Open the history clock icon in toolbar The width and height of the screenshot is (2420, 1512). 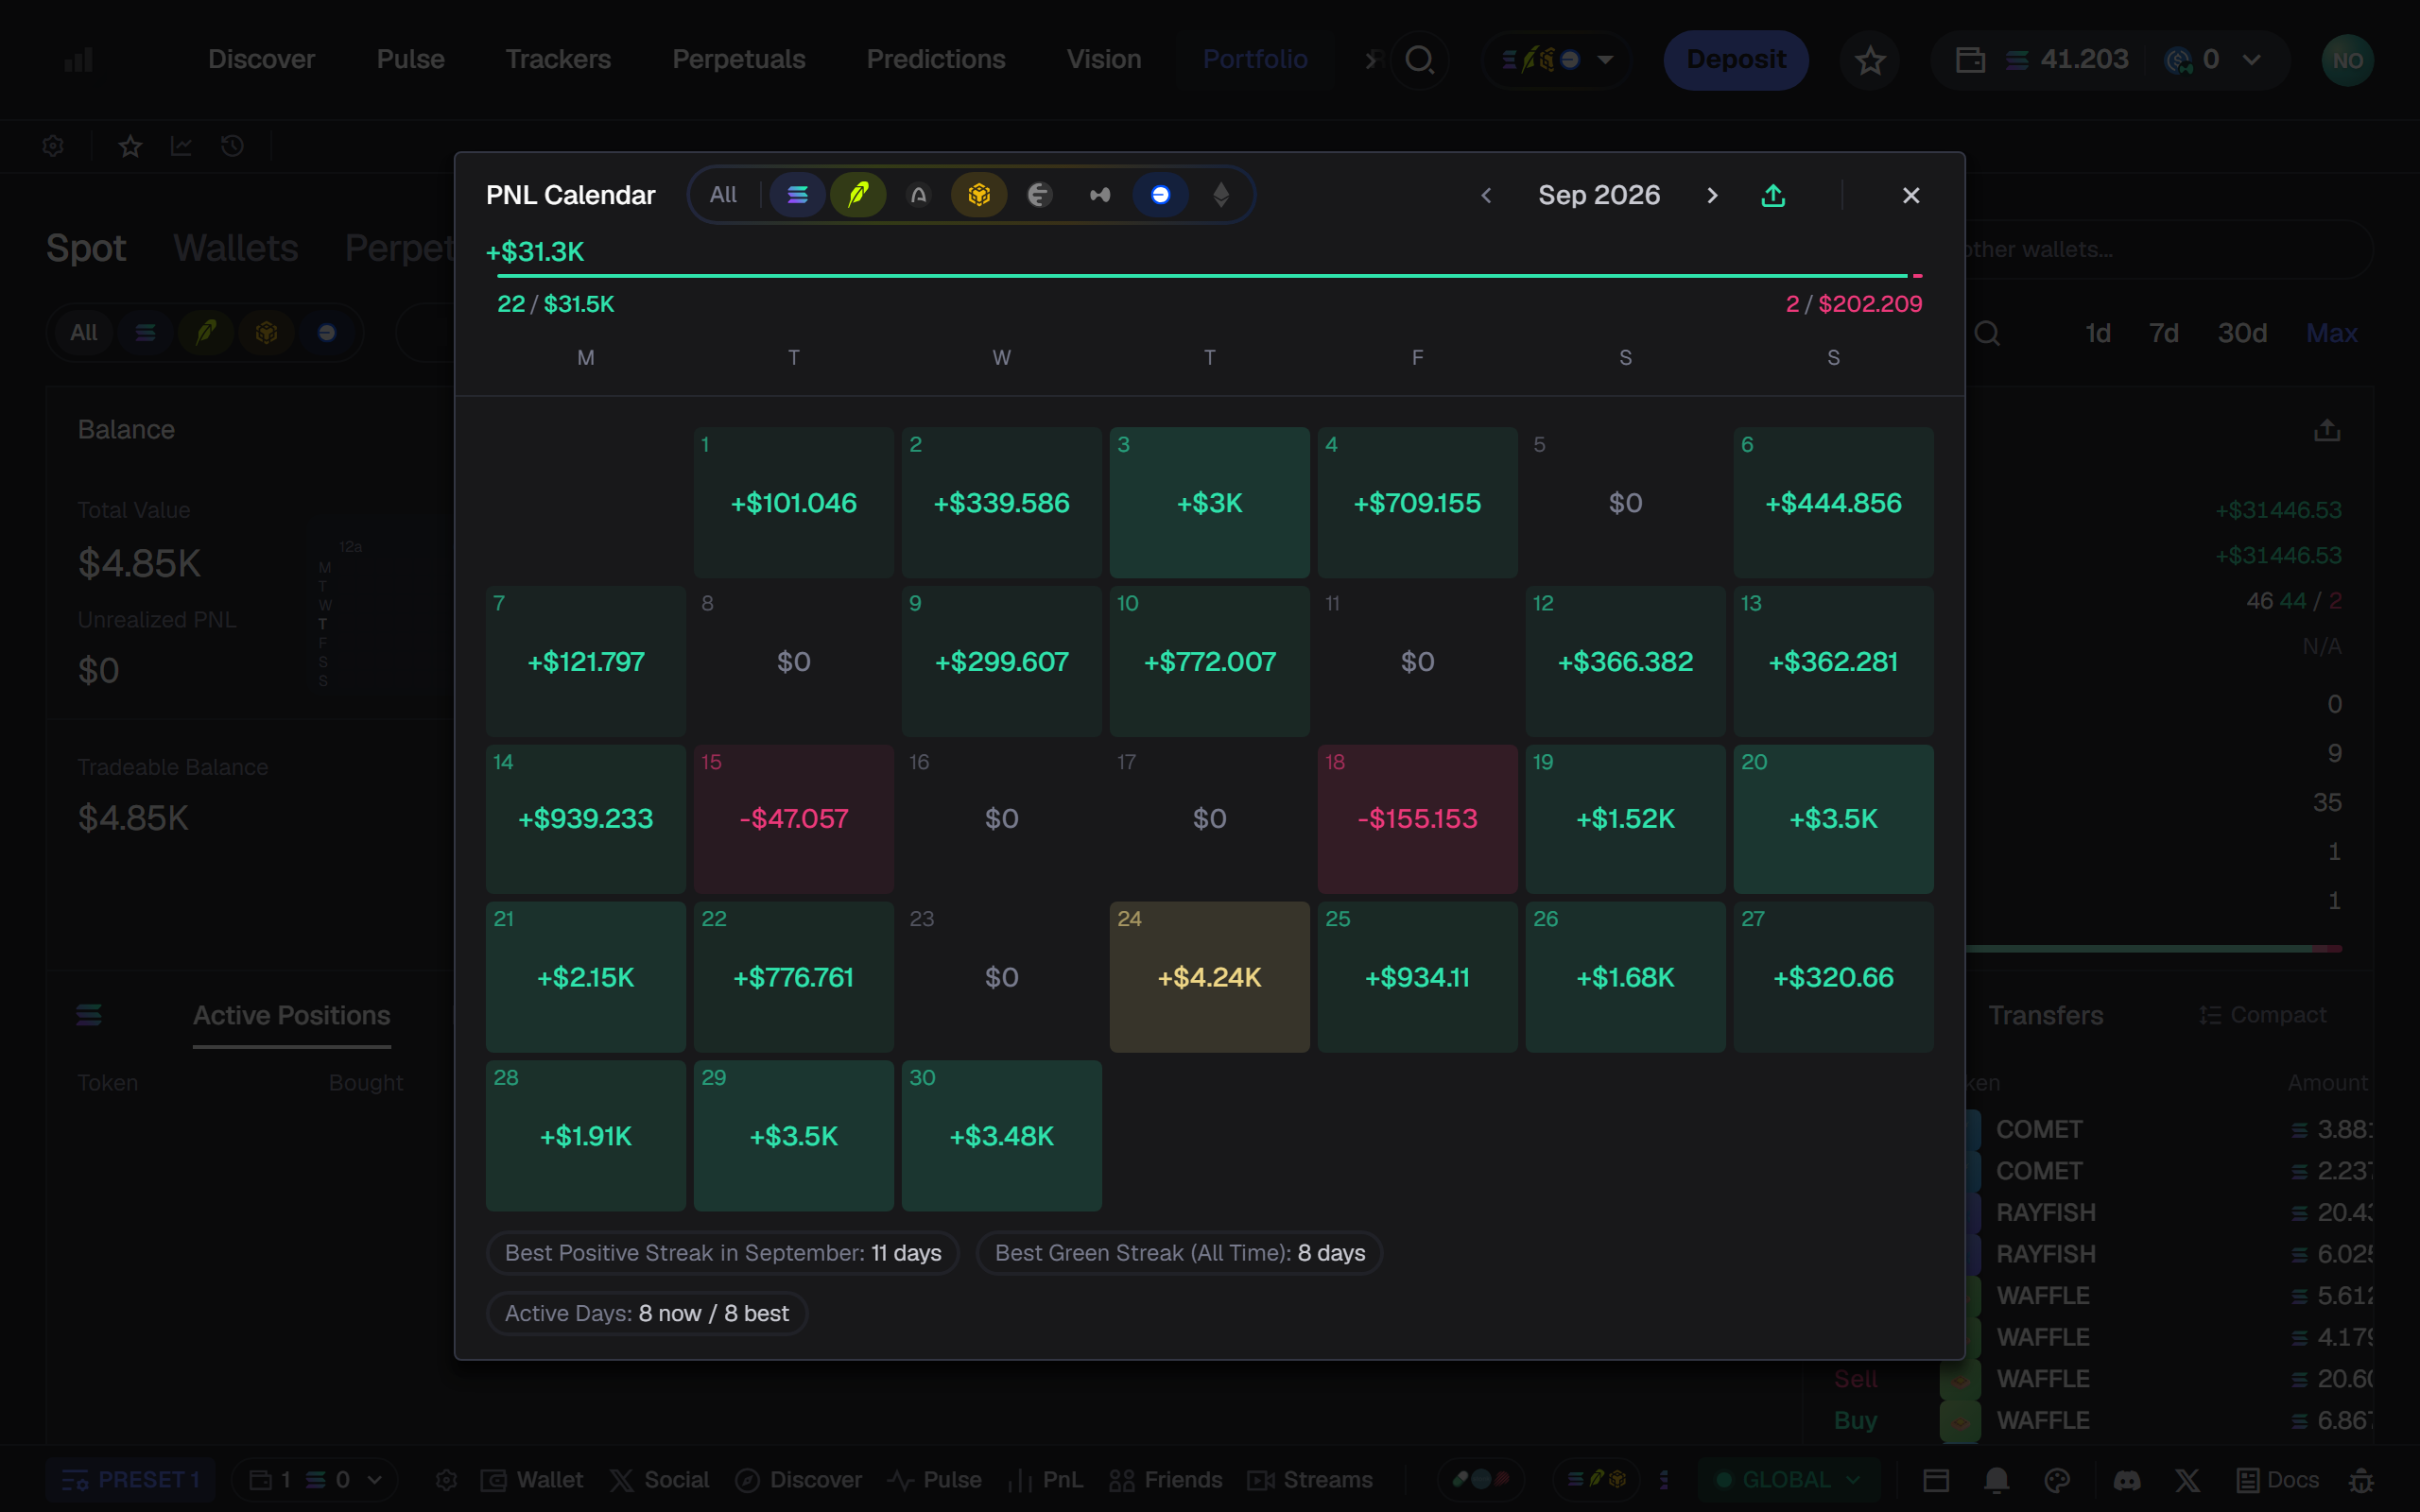pyautogui.click(x=232, y=146)
